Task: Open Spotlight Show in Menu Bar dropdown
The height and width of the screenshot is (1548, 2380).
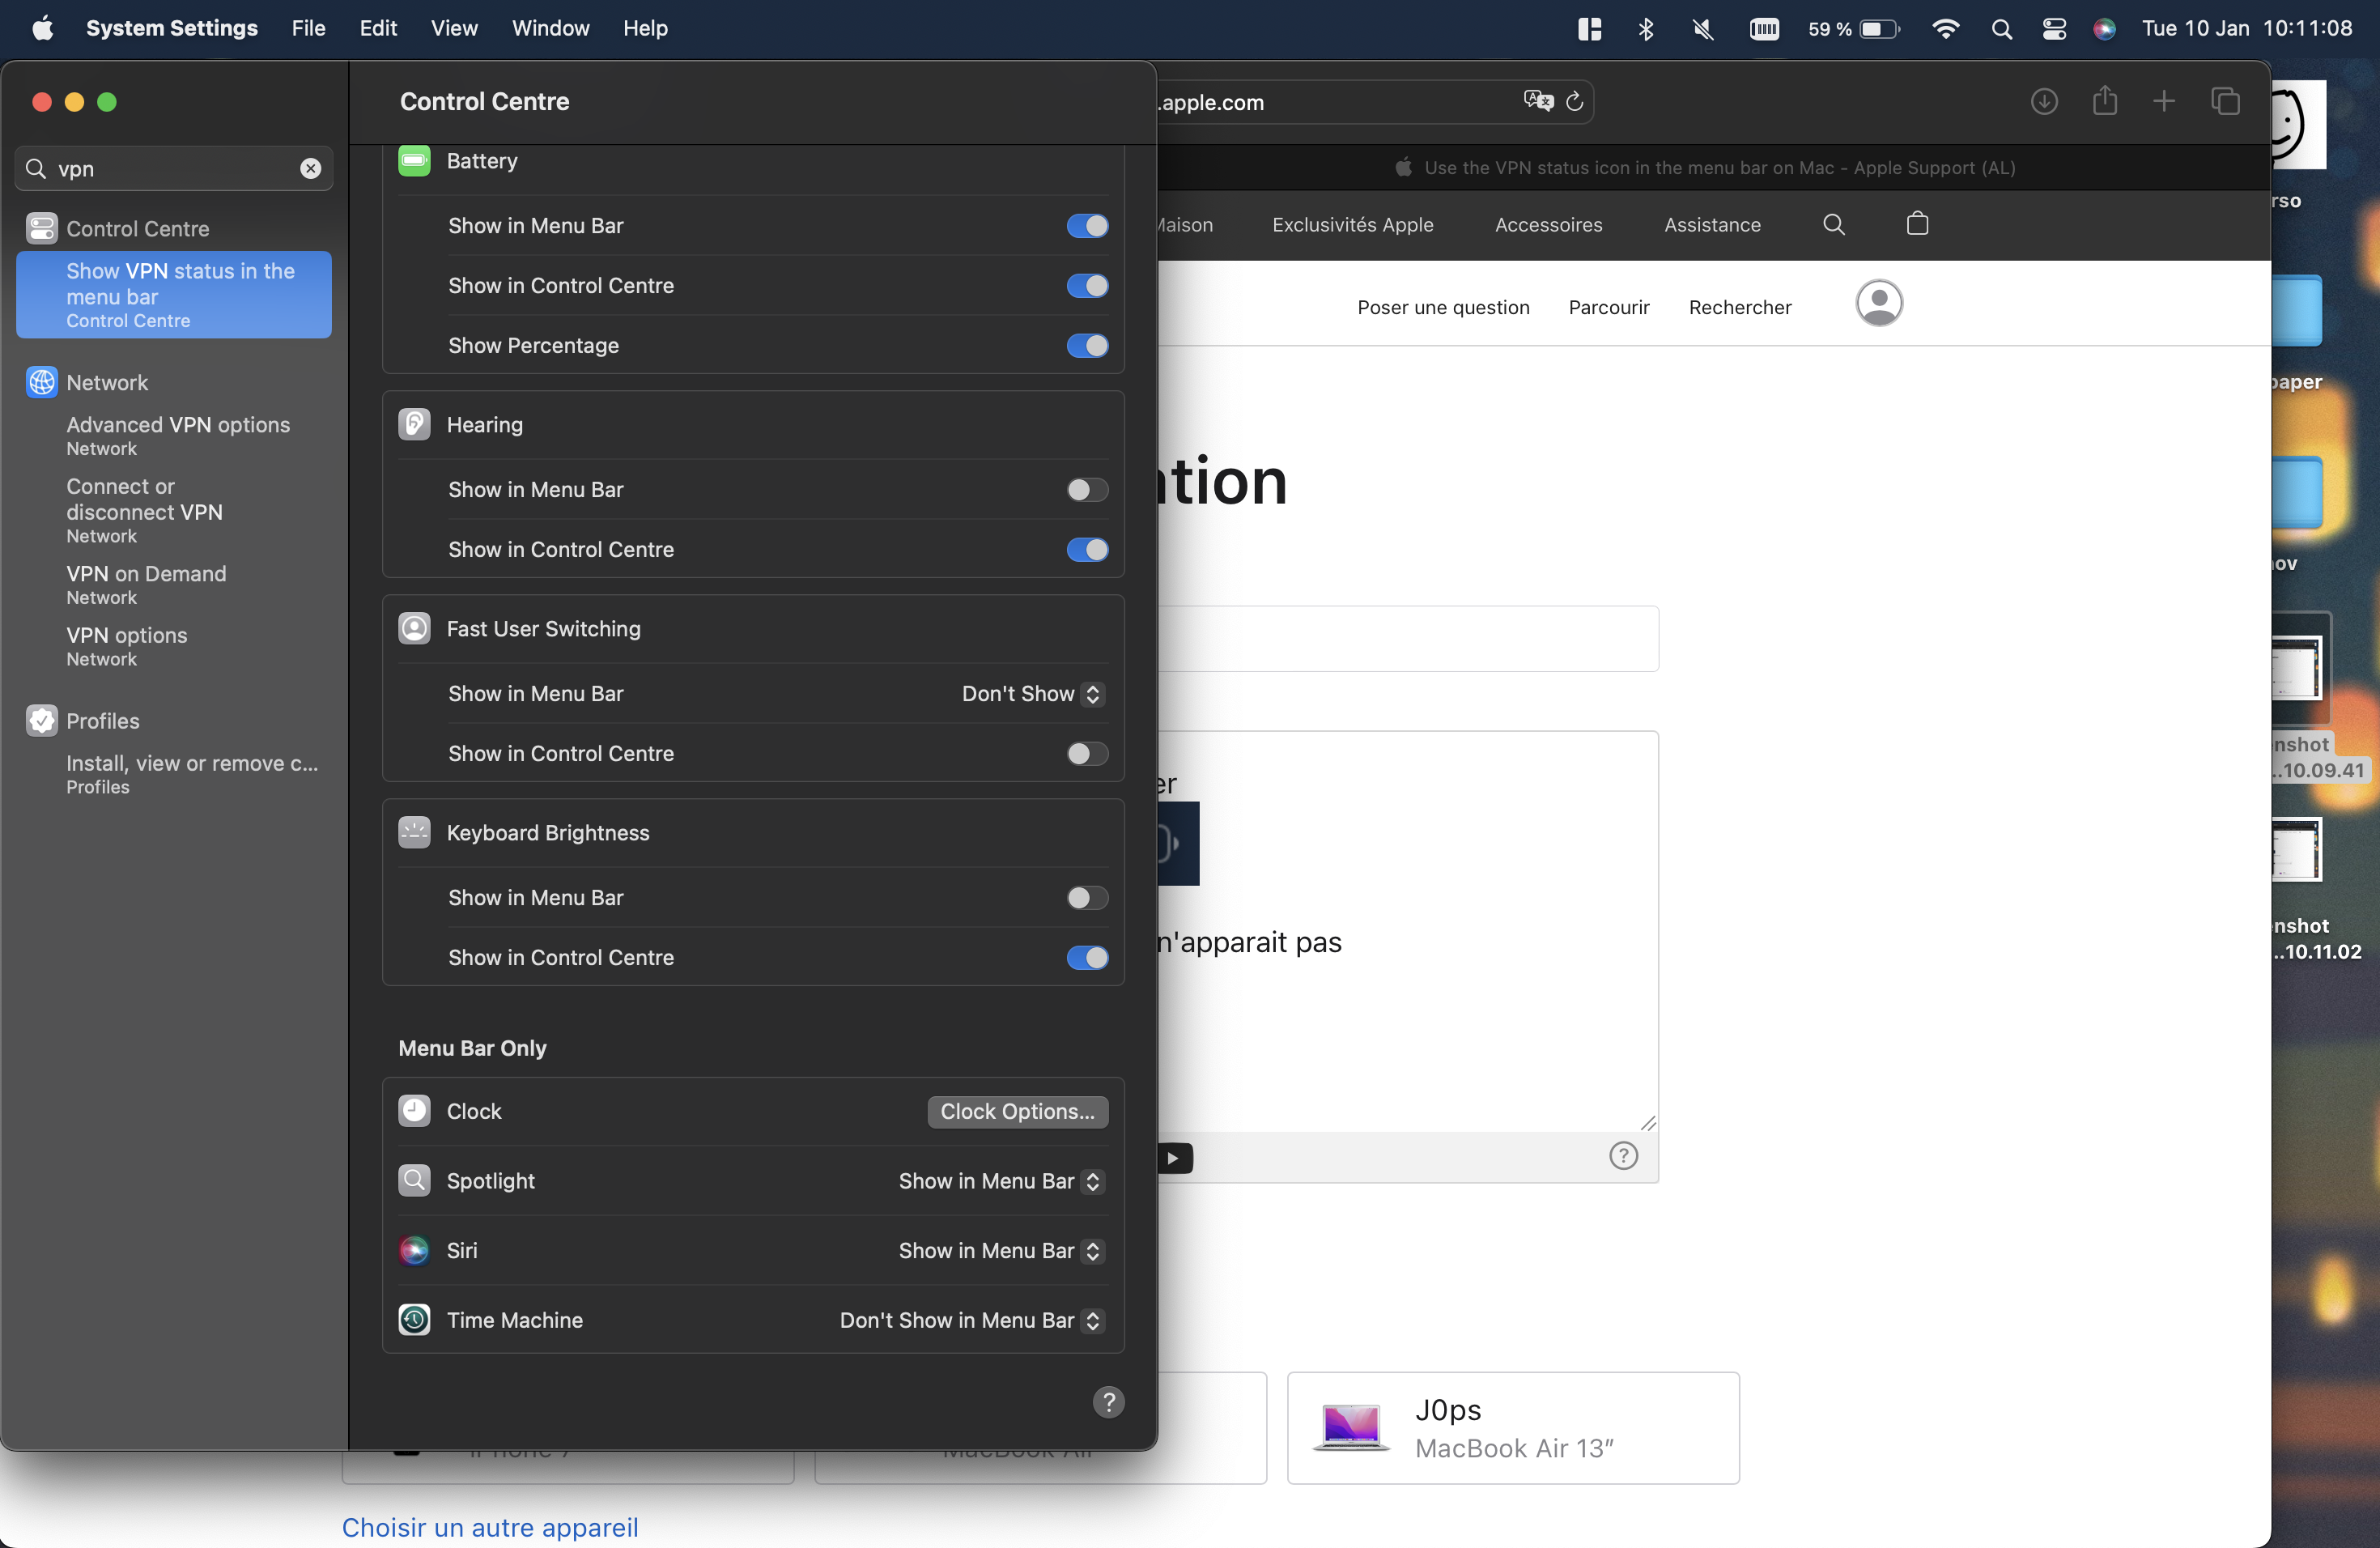Action: coord(1000,1181)
